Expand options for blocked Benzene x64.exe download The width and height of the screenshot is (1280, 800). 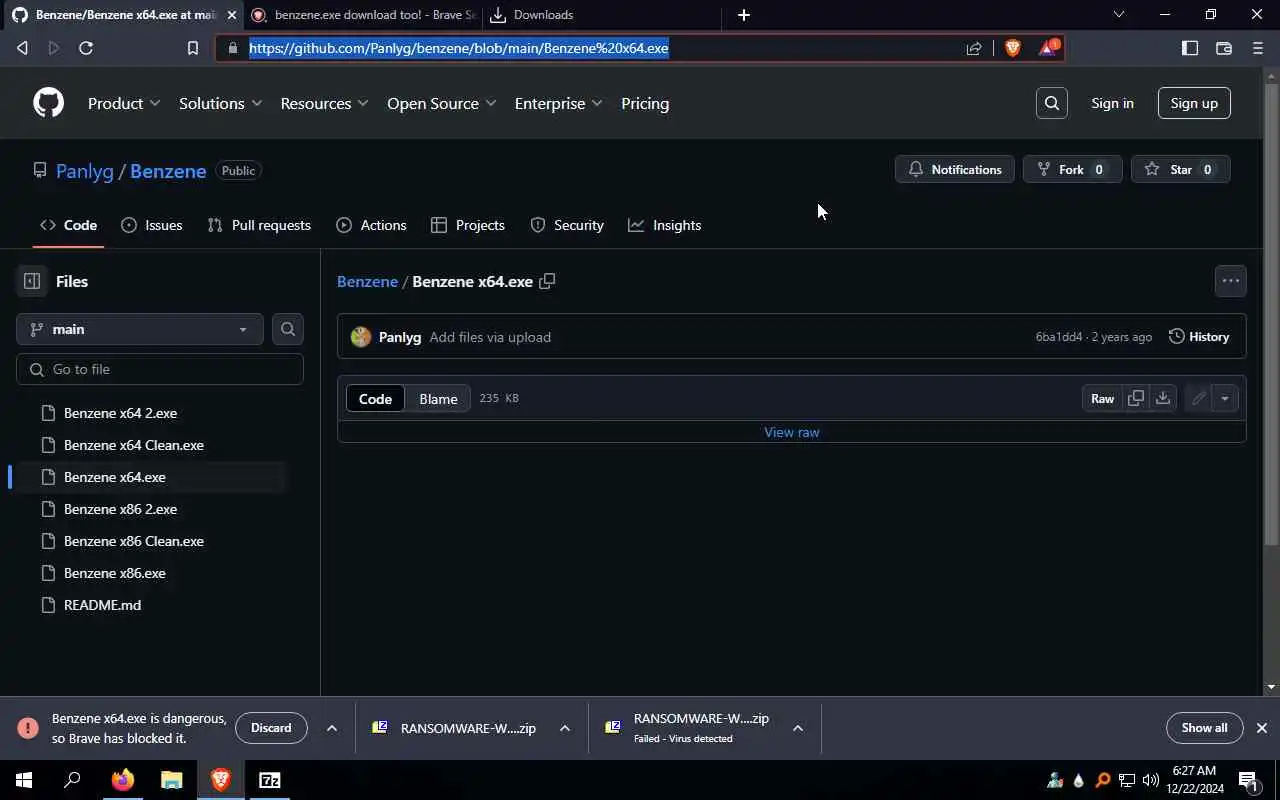tap(331, 728)
